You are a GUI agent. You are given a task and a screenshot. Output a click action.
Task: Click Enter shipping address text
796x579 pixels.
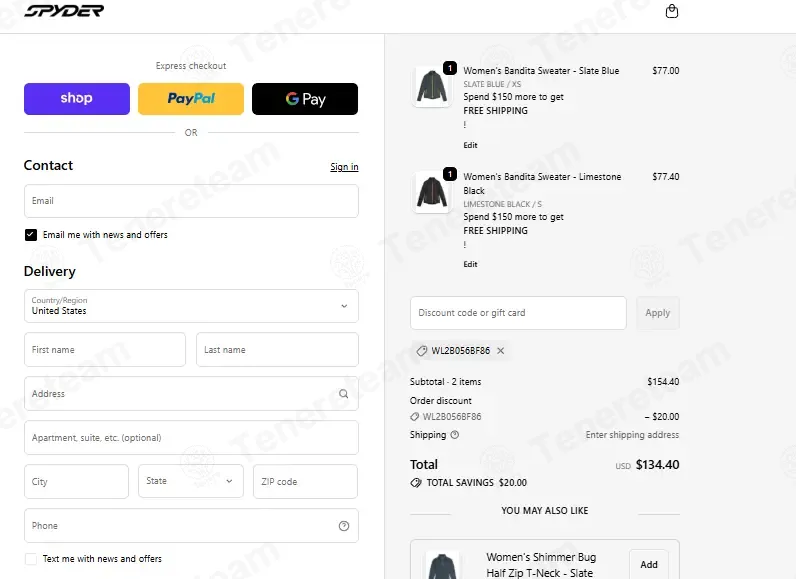[632, 435]
